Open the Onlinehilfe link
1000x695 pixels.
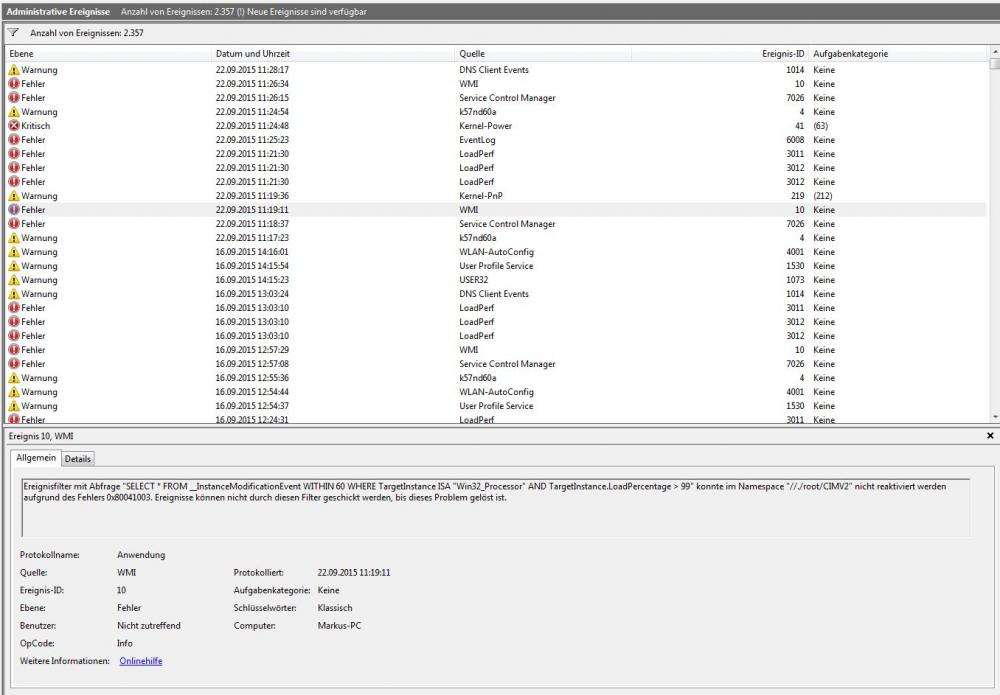pos(140,661)
